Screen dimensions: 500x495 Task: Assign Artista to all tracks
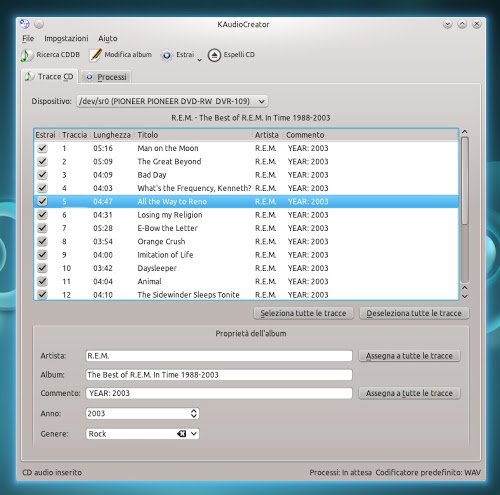click(409, 356)
